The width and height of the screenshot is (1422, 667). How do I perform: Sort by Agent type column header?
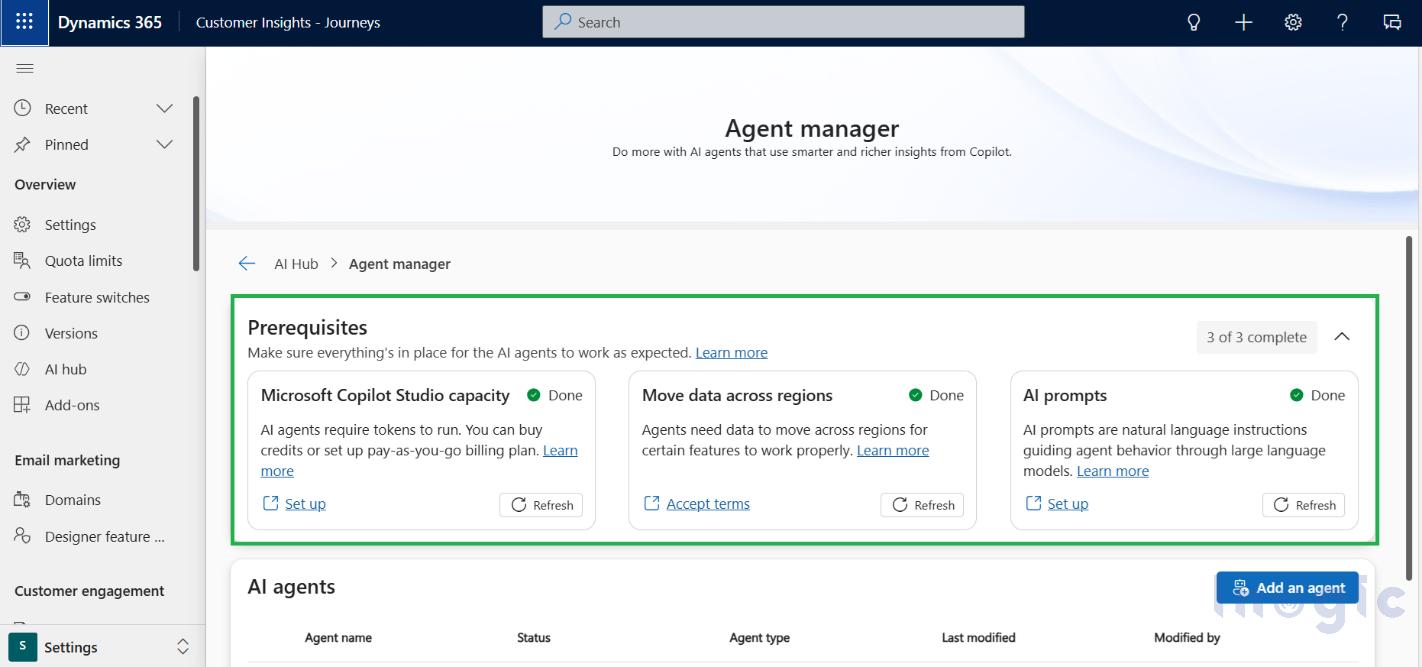coord(760,637)
